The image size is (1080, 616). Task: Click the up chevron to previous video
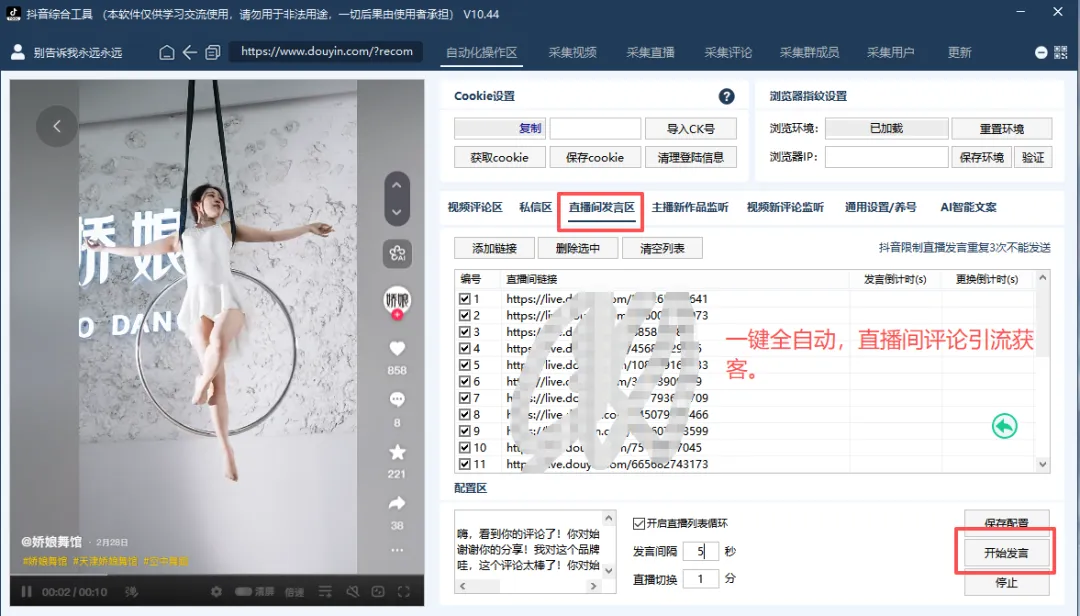coord(397,185)
